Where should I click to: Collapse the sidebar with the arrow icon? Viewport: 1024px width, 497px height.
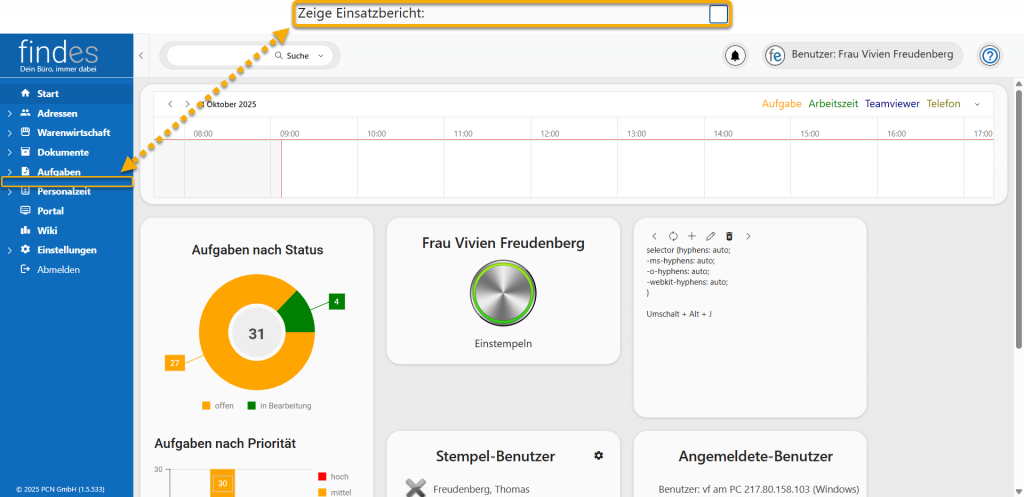(141, 56)
